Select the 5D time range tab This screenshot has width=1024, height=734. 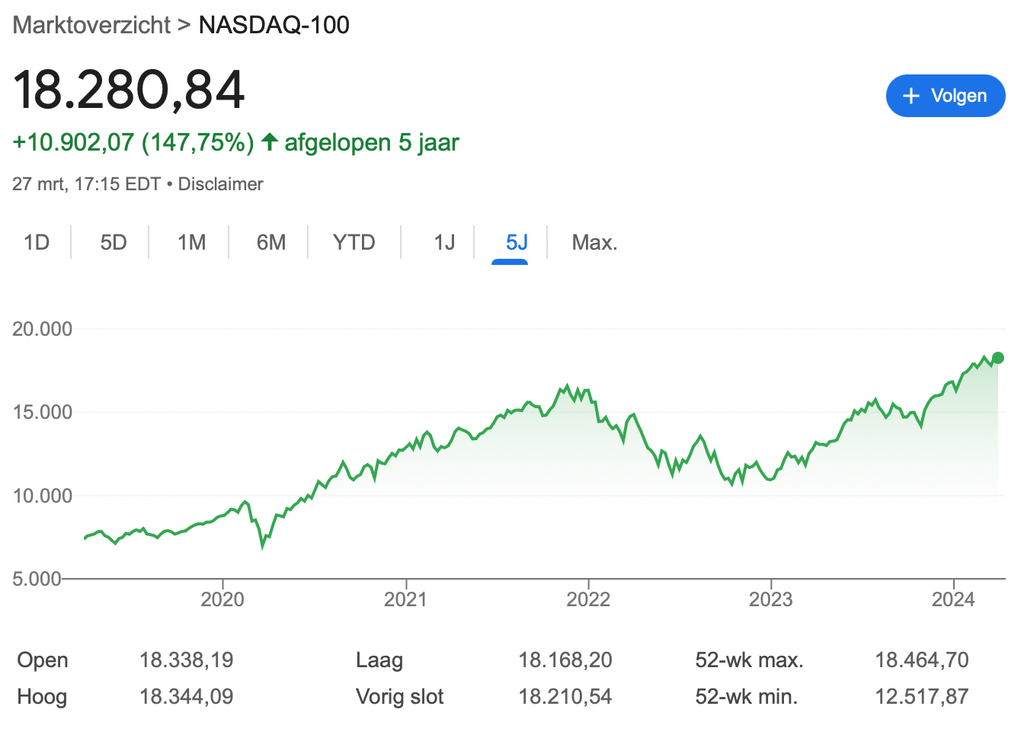tap(113, 242)
